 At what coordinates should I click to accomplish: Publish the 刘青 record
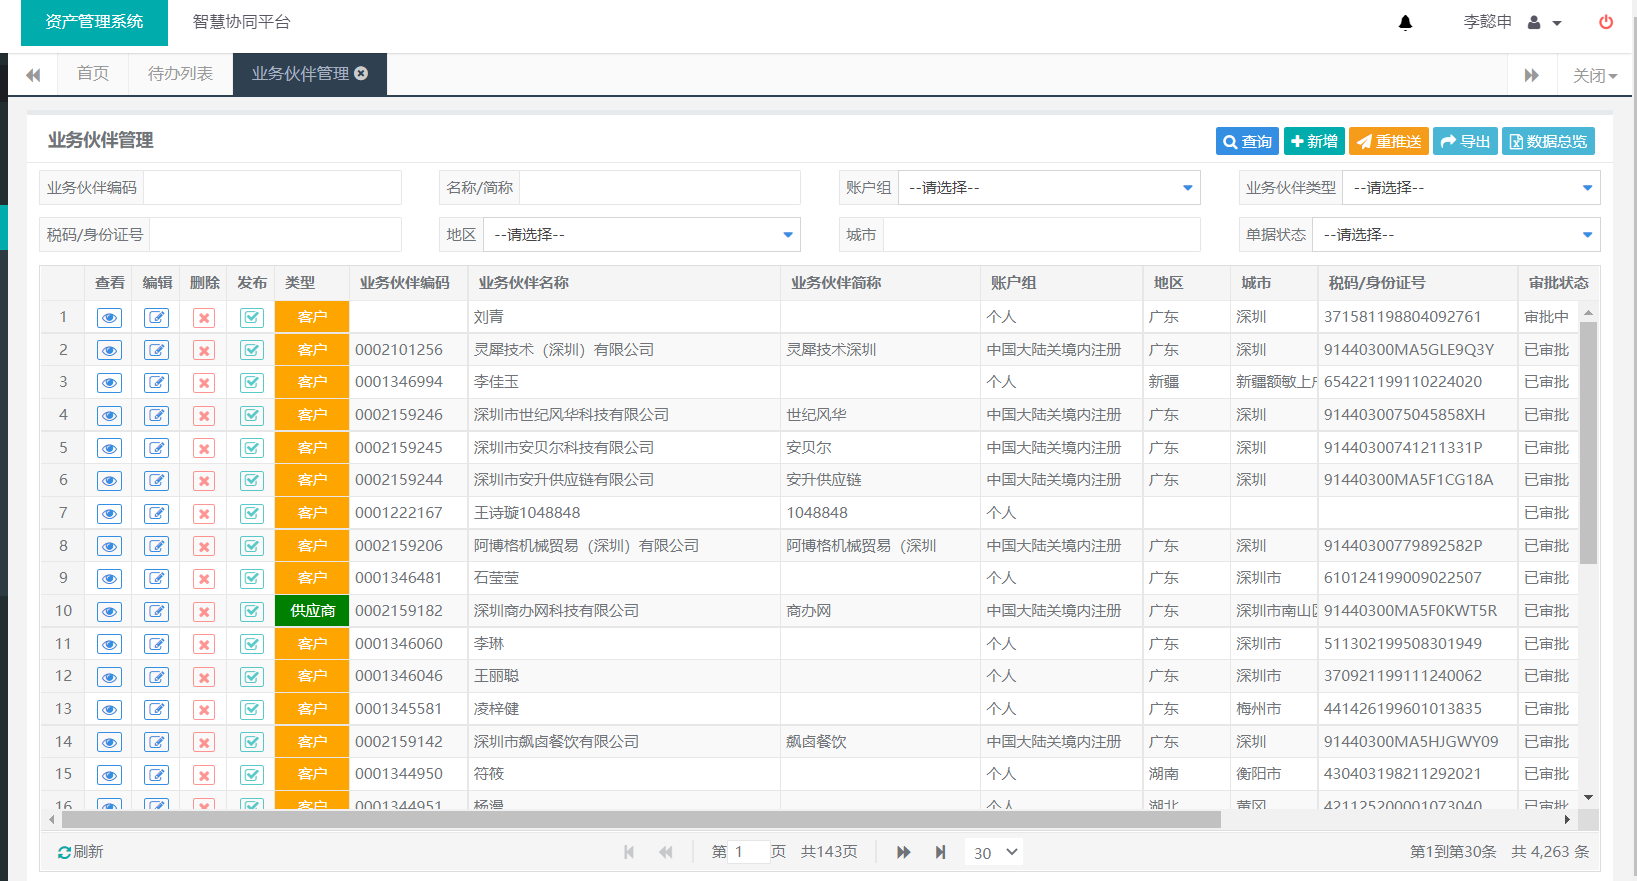click(252, 317)
